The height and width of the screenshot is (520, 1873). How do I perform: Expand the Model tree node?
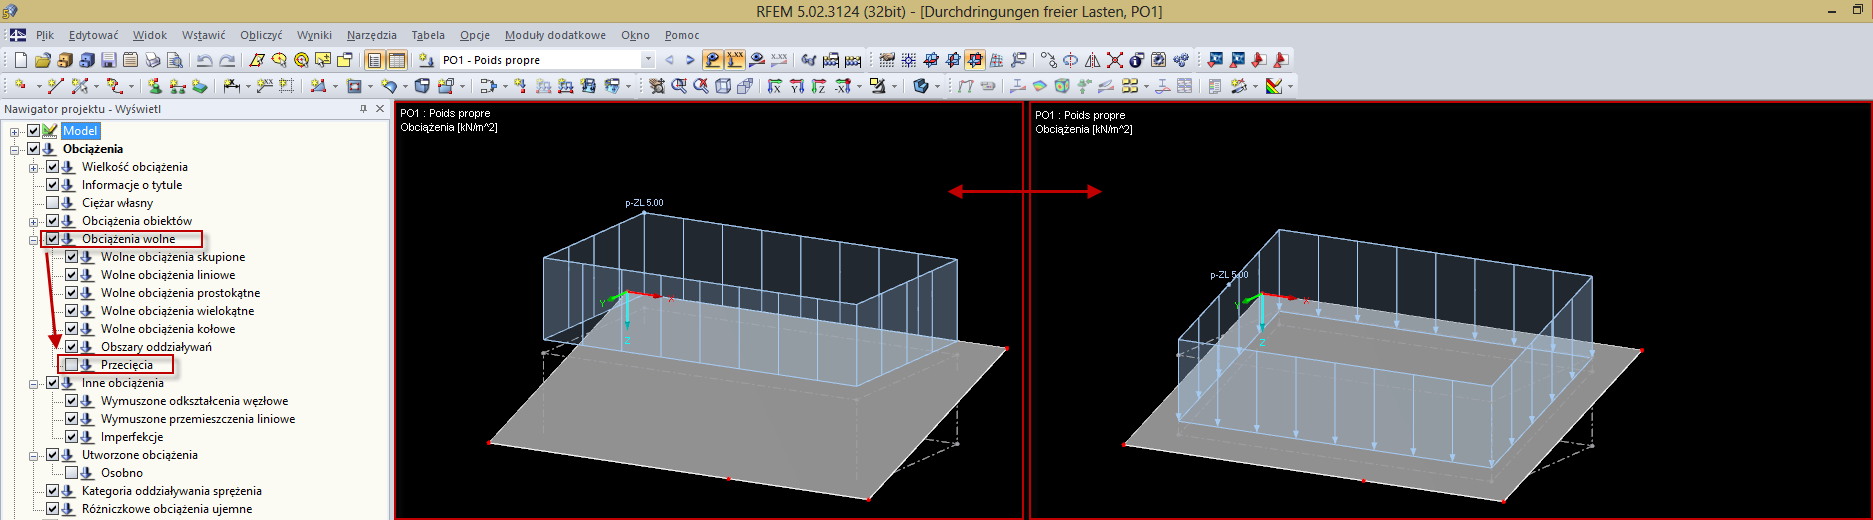(x=15, y=131)
